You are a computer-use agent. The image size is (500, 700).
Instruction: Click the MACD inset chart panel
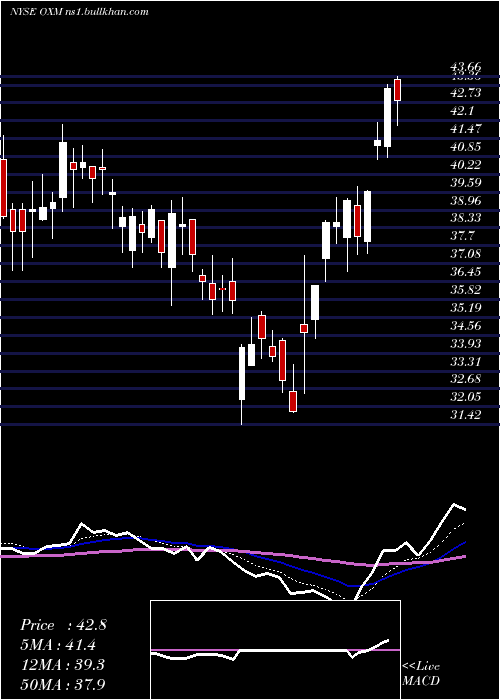click(275, 650)
